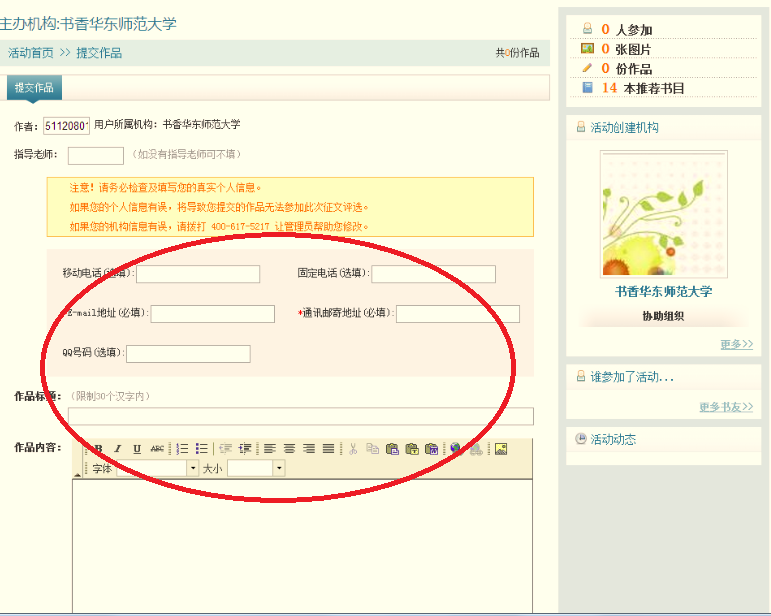Image resolution: width=771 pixels, height=616 pixels.
Task: Justify the text alignment
Action: [328, 449]
